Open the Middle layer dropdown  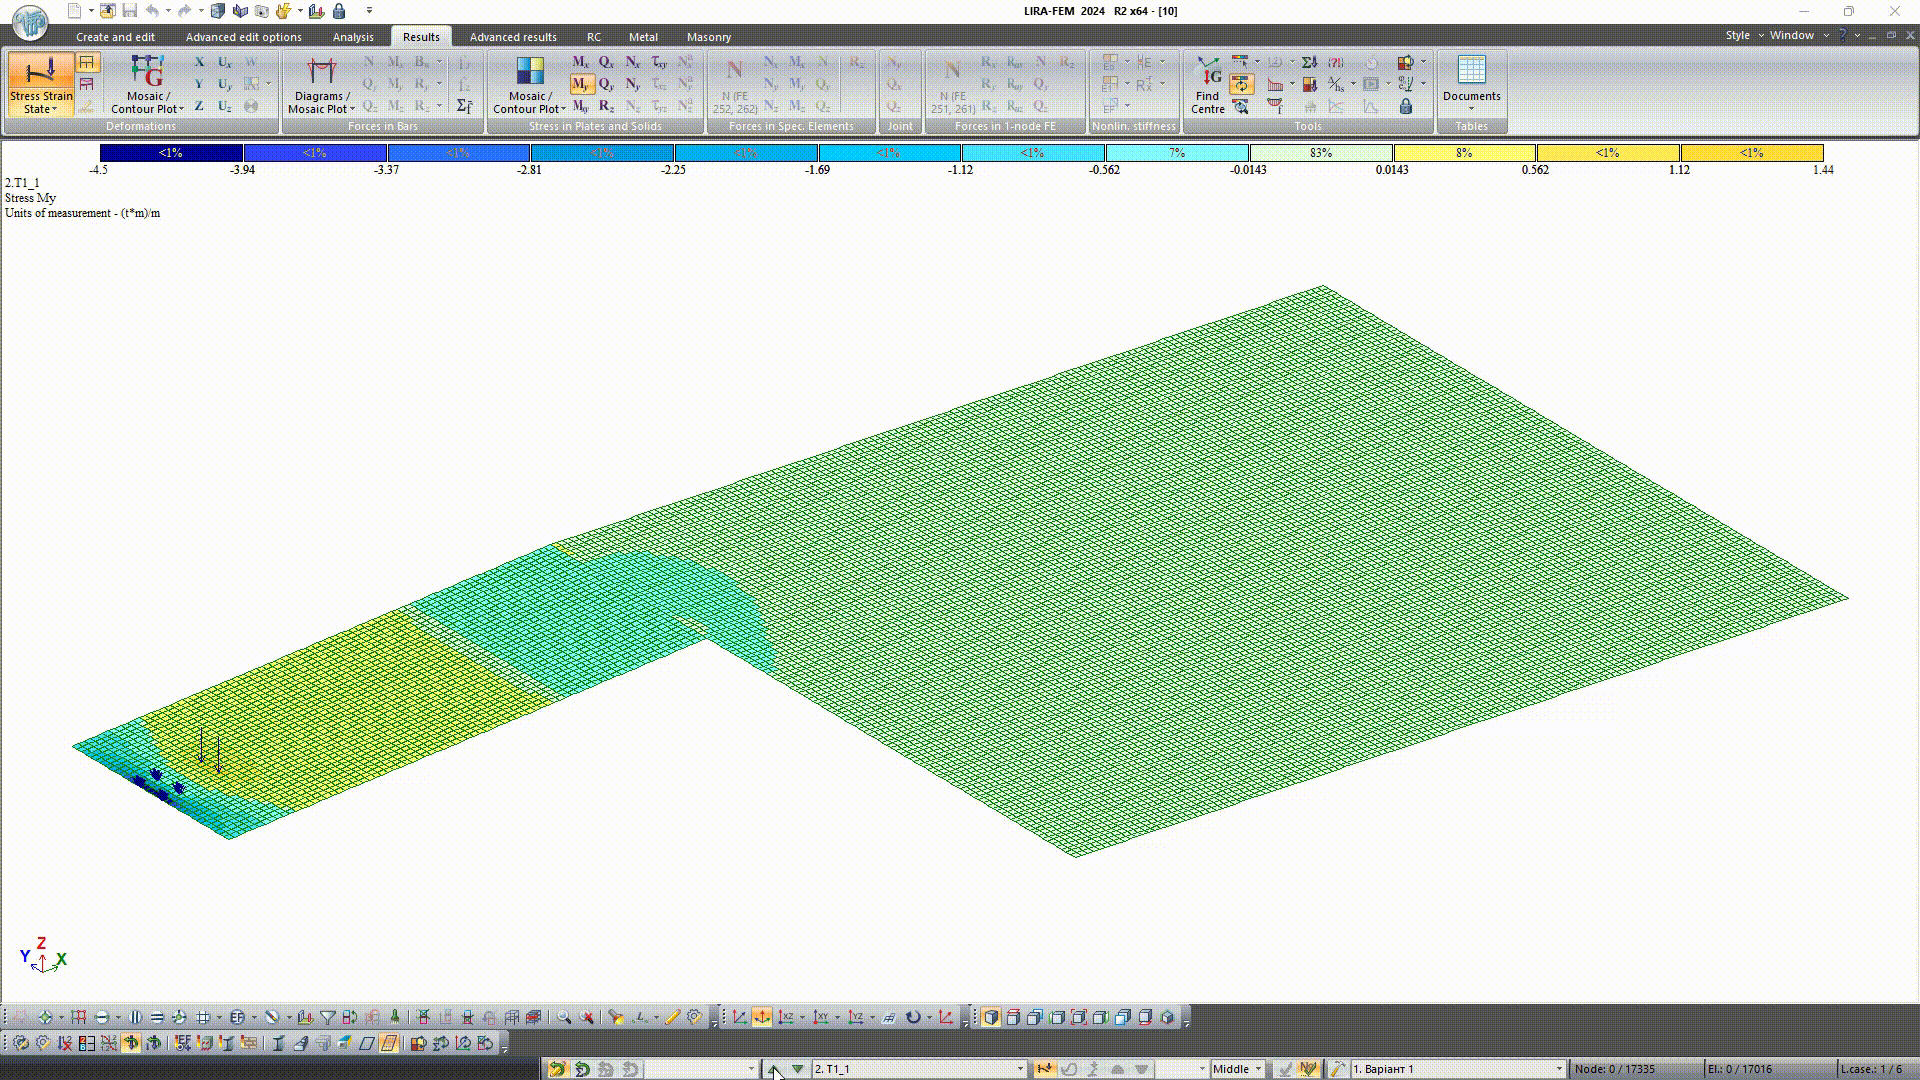pyautogui.click(x=1257, y=1069)
